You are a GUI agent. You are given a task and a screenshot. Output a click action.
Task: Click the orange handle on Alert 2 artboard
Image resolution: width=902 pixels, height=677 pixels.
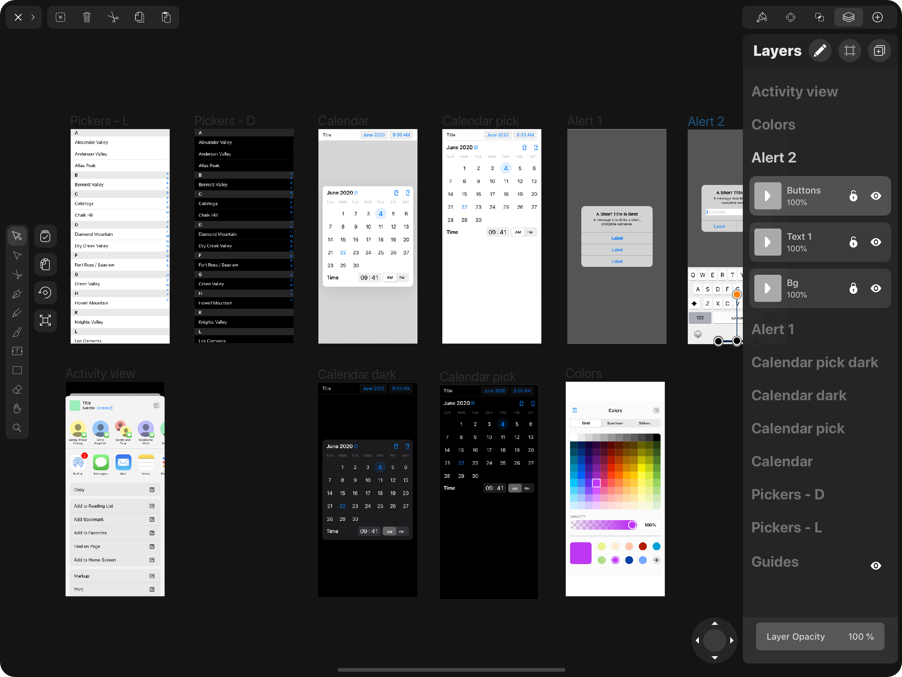click(x=736, y=294)
